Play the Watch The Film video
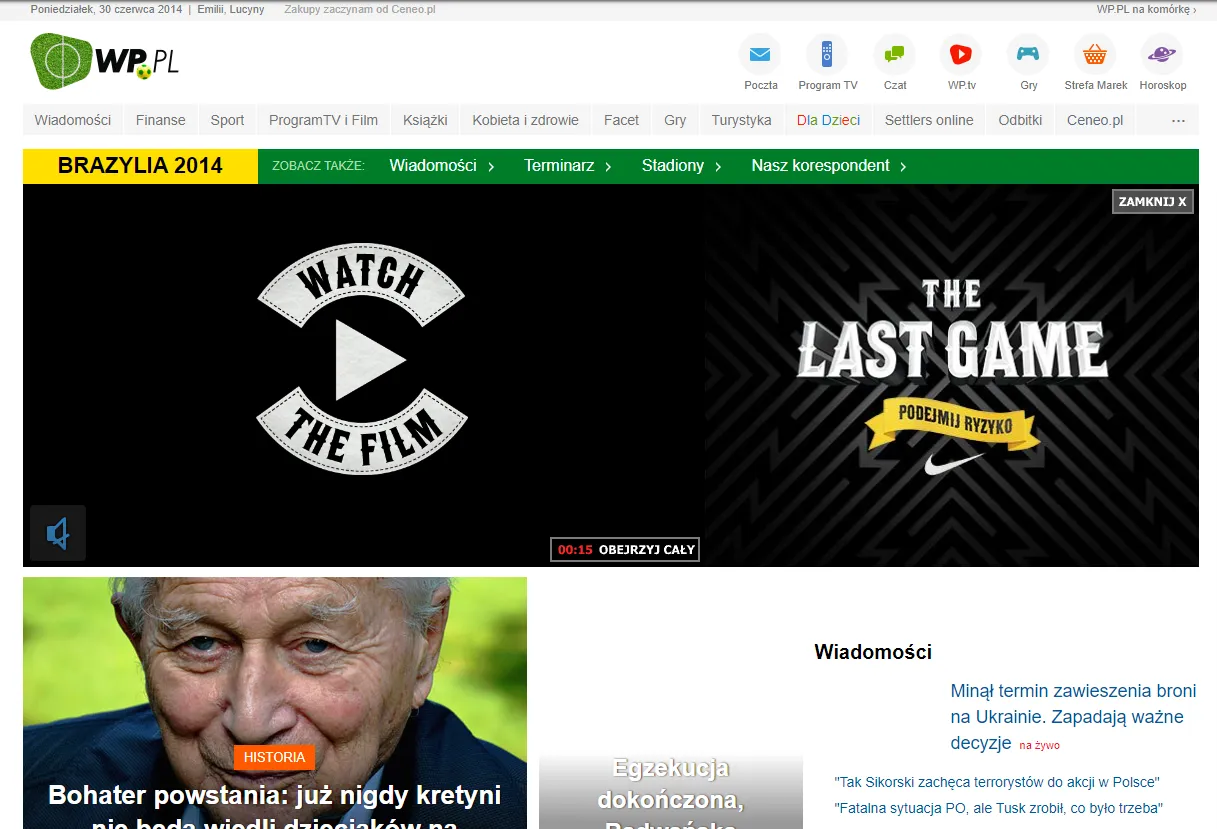Viewport: 1217px width, 829px height. 362,359
